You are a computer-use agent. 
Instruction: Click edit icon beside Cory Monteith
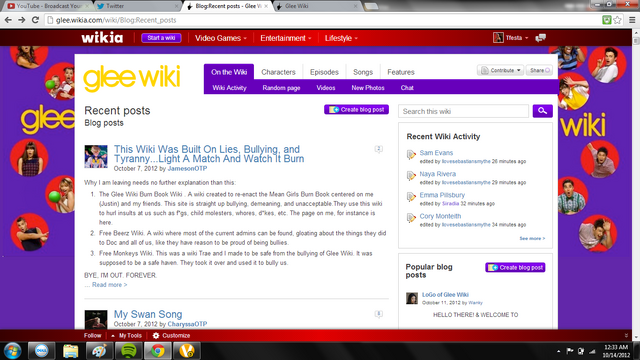point(411,218)
